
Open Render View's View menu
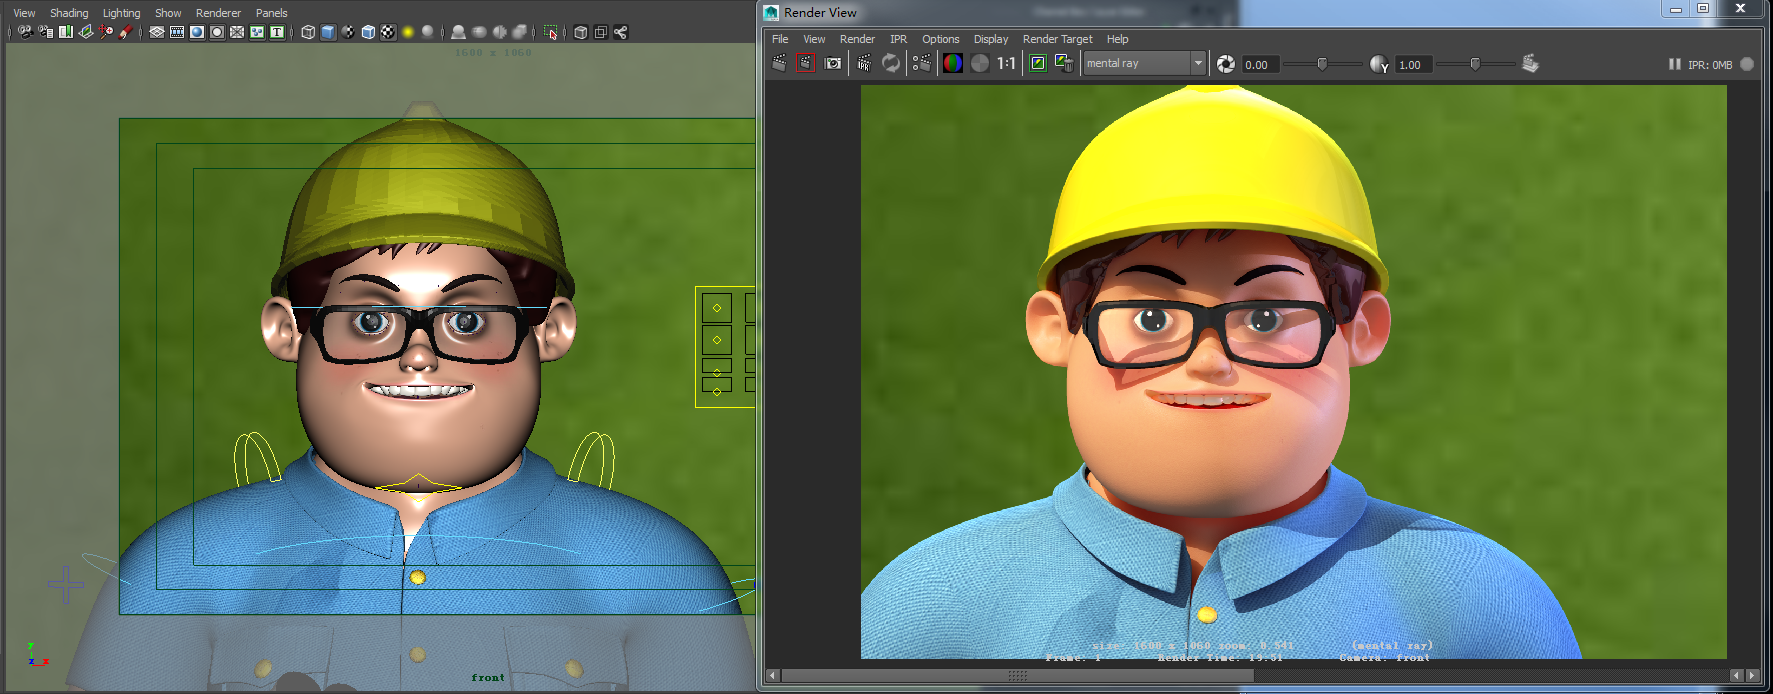tap(814, 39)
